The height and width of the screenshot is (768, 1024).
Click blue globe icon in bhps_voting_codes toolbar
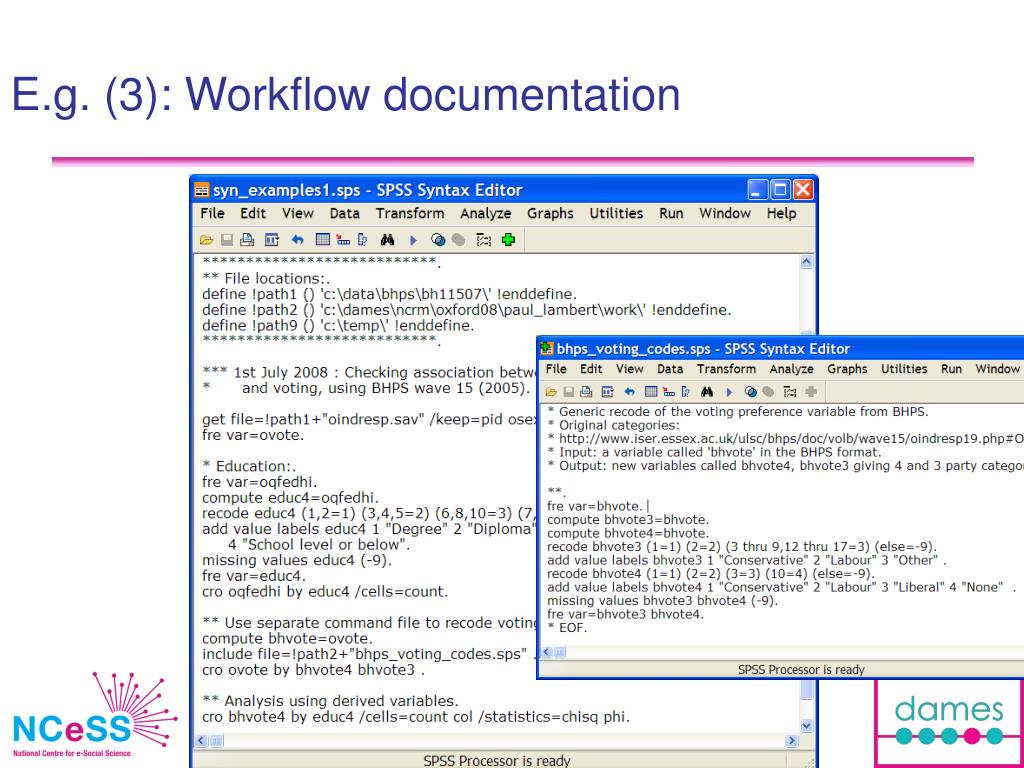tap(751, 392)
